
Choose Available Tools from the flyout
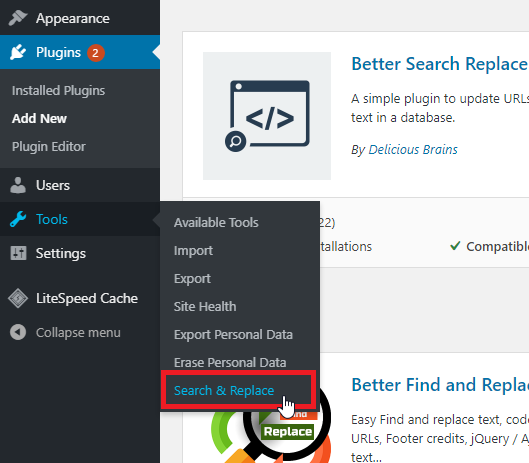[216, 222]
